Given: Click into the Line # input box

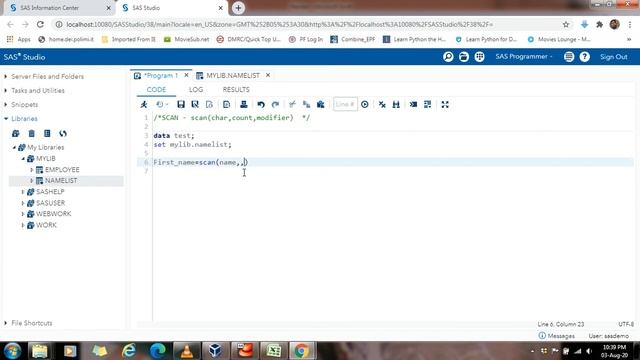Looking at the screenshot, I should (x=345, y=104).
